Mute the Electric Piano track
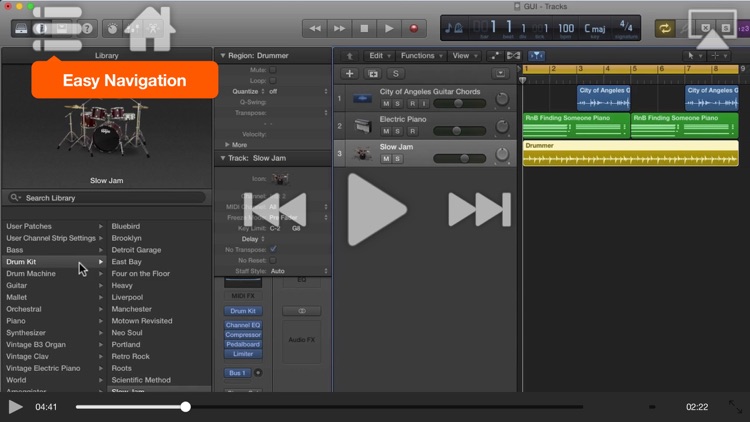 click(386, 131)
